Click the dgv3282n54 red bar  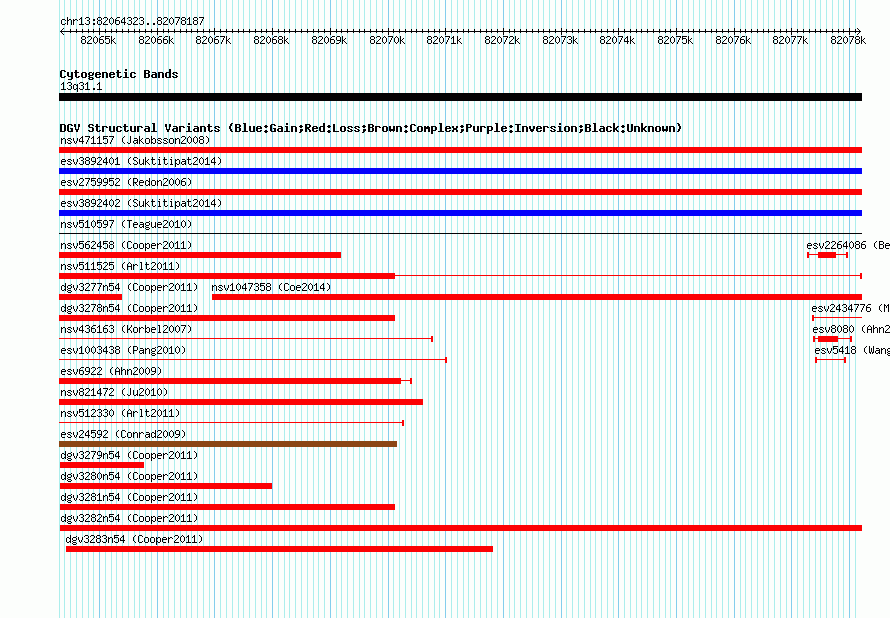pyautogui.click(x=460, y=528)
